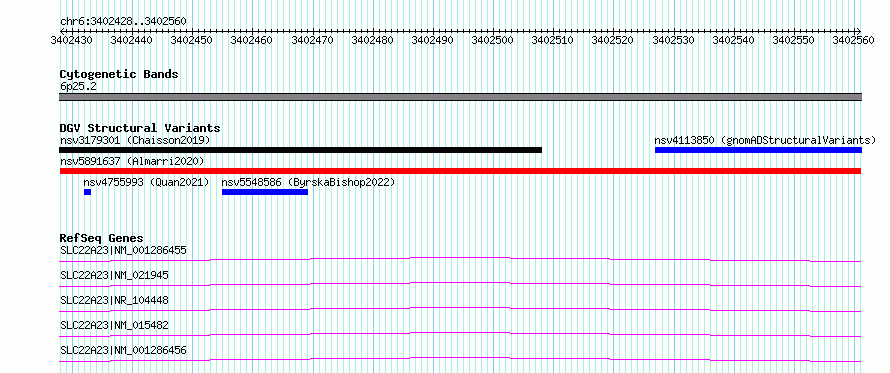
Task: Click ruler position 3402450
Action: tap(193, 40)
